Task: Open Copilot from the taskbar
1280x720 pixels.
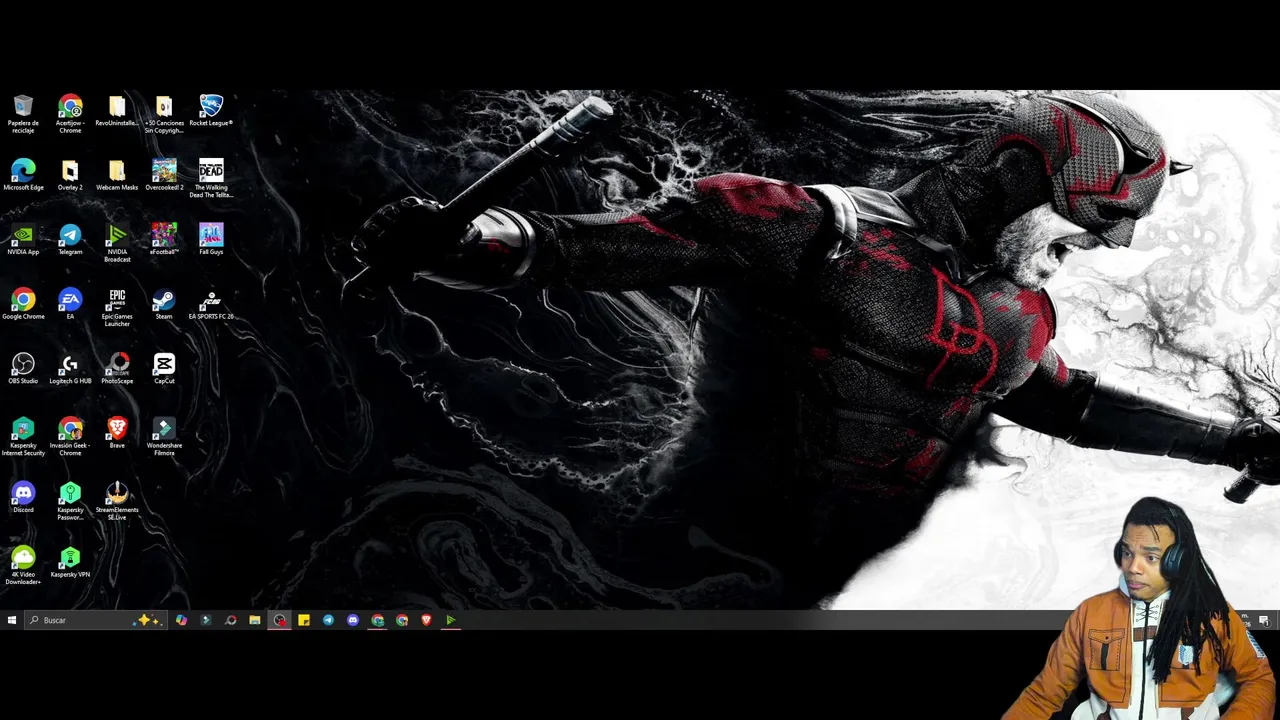Action: tap(181, 620)
